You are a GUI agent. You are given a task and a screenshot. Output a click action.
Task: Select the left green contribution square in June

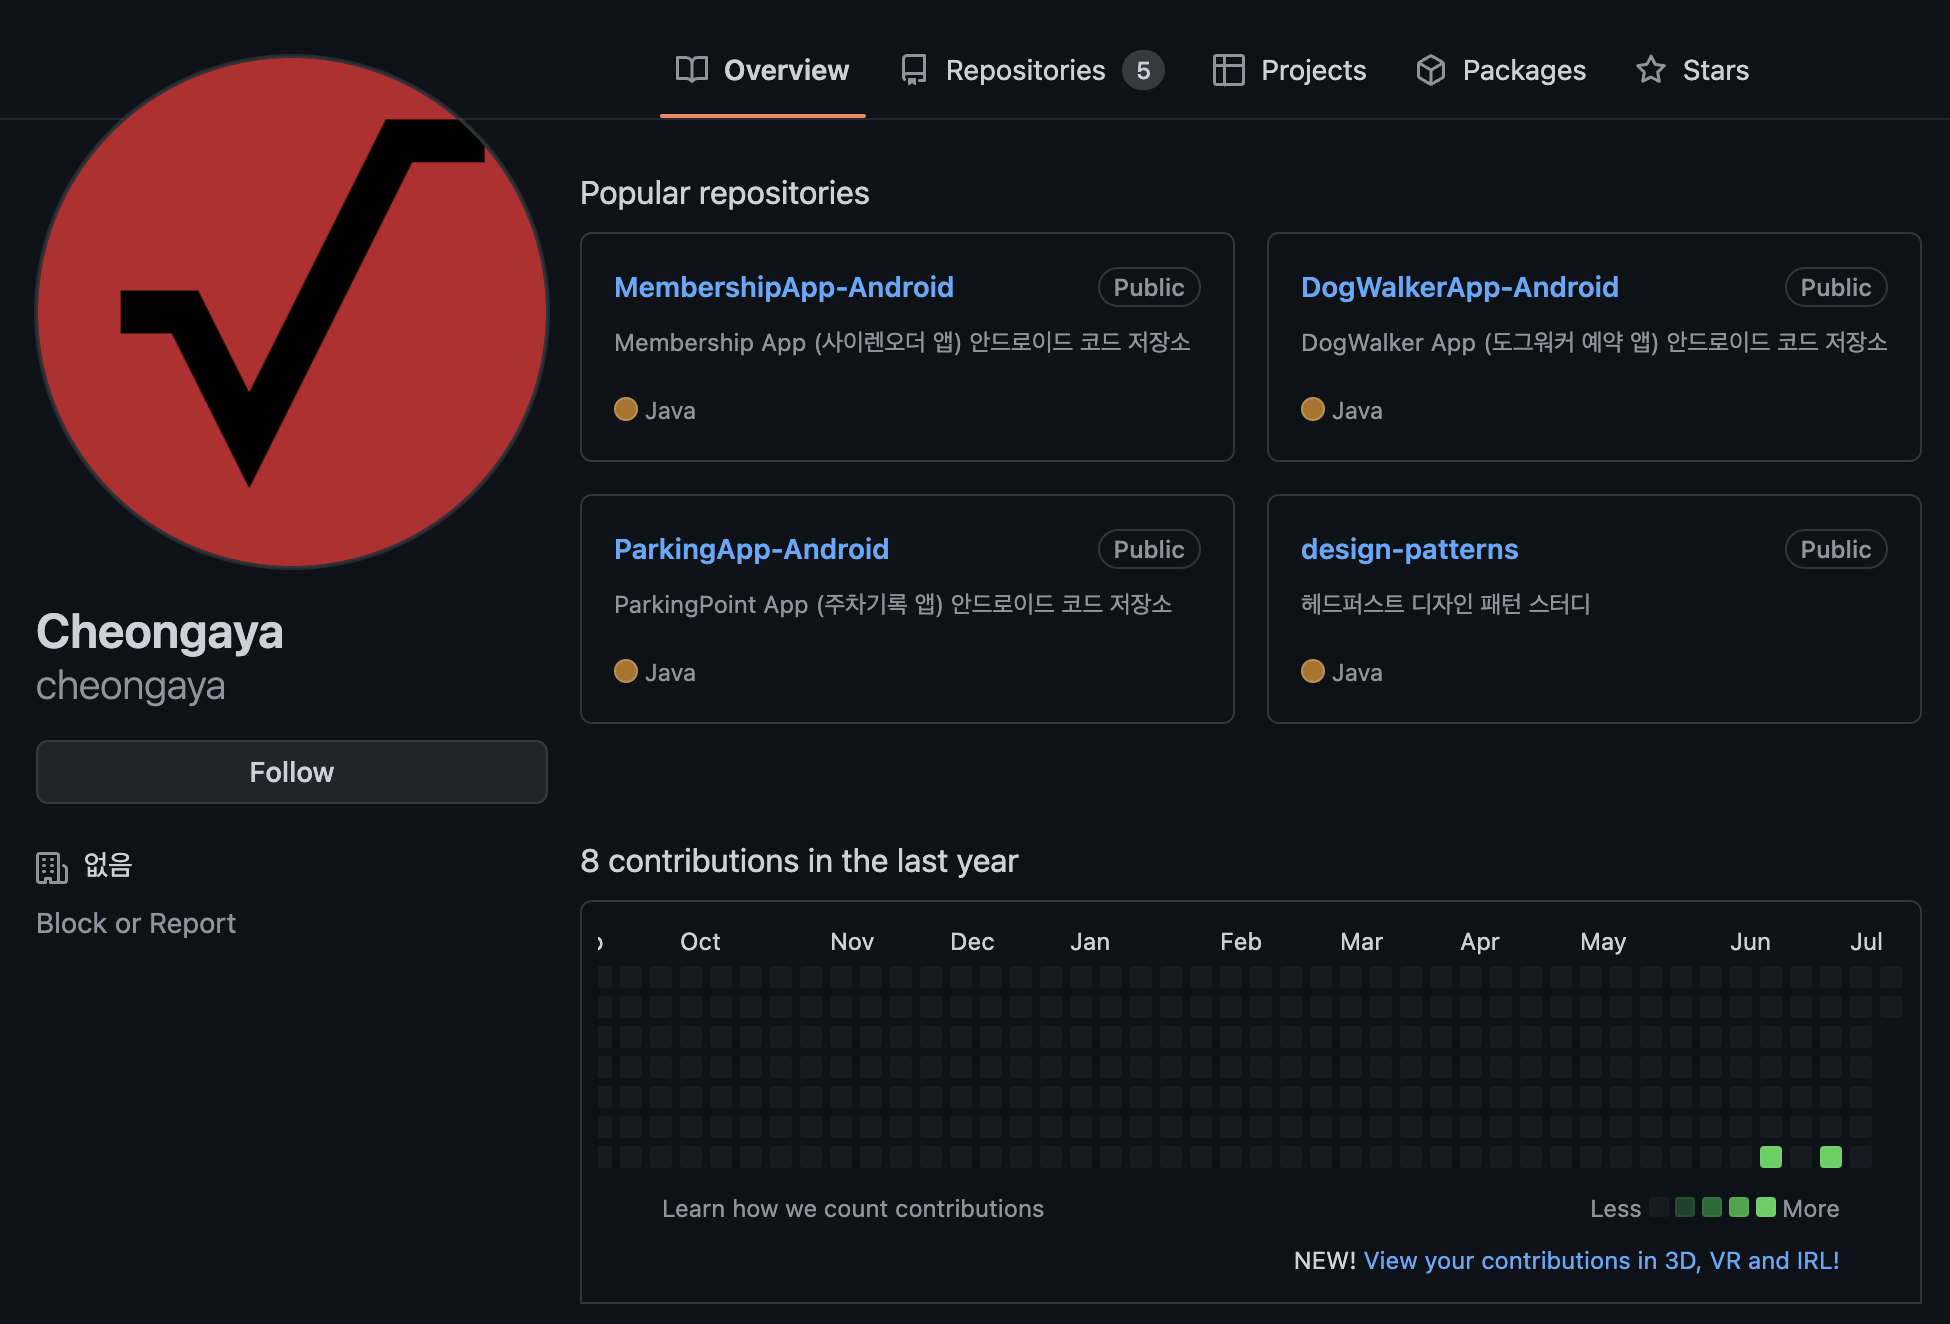click(1771, 1157)
